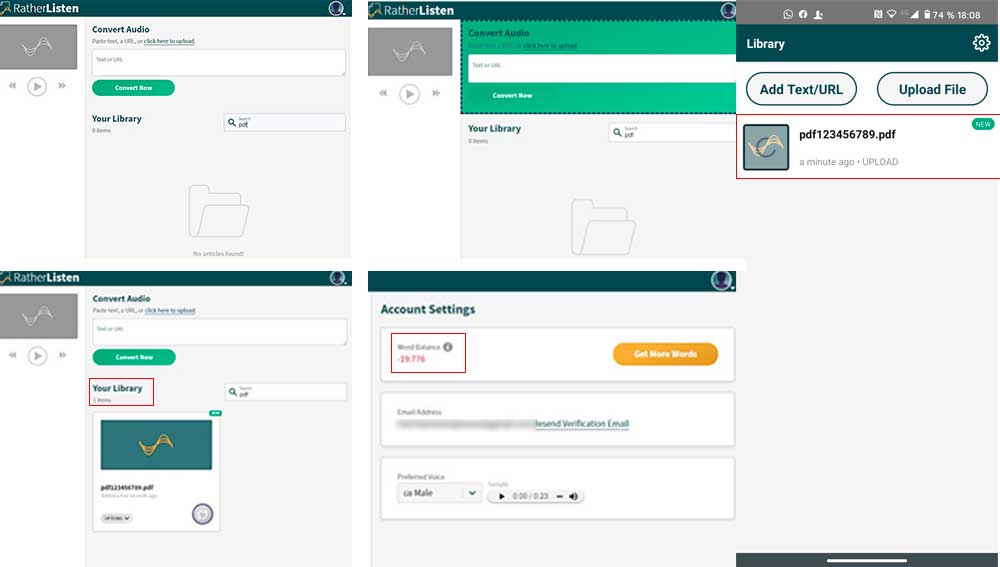Play the voice sample audio
The image size is (1000, 567).
click(x=502, y=496)
